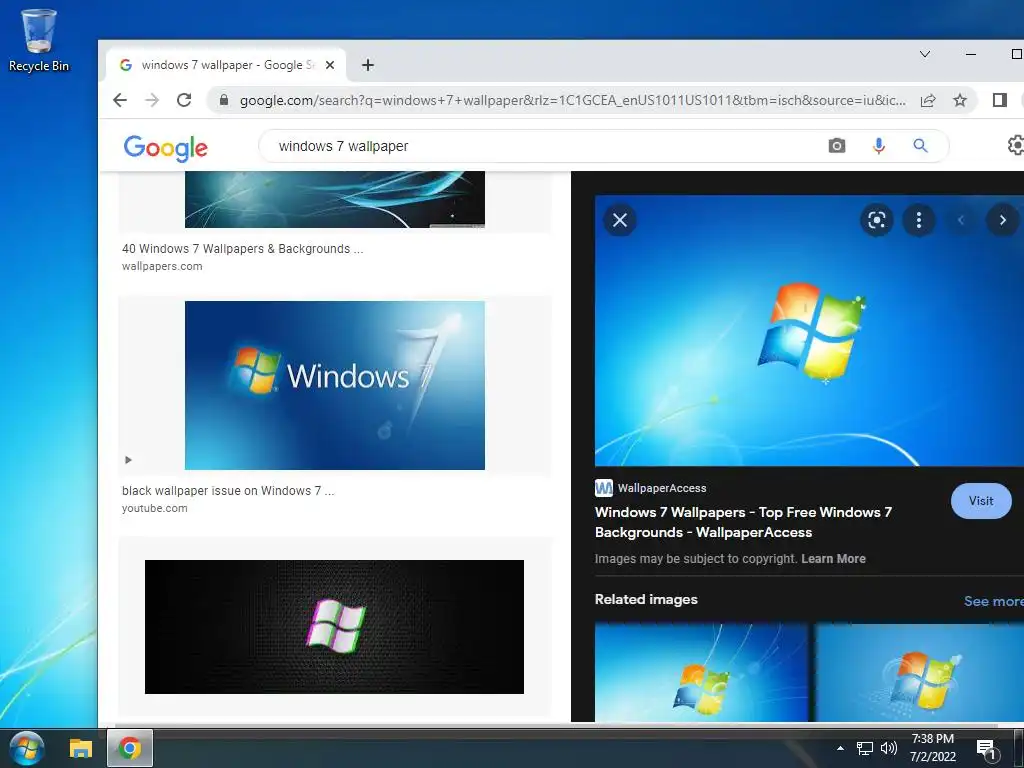Click the blue magnifier search button

point(920,146)
